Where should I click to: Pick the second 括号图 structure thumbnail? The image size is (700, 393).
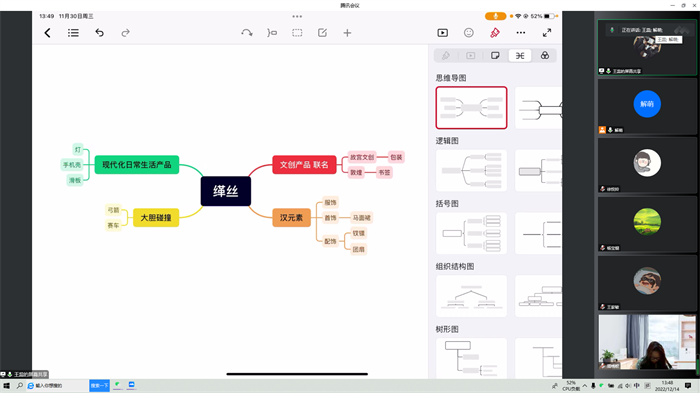pyautogui.click(x=538, y=233)
